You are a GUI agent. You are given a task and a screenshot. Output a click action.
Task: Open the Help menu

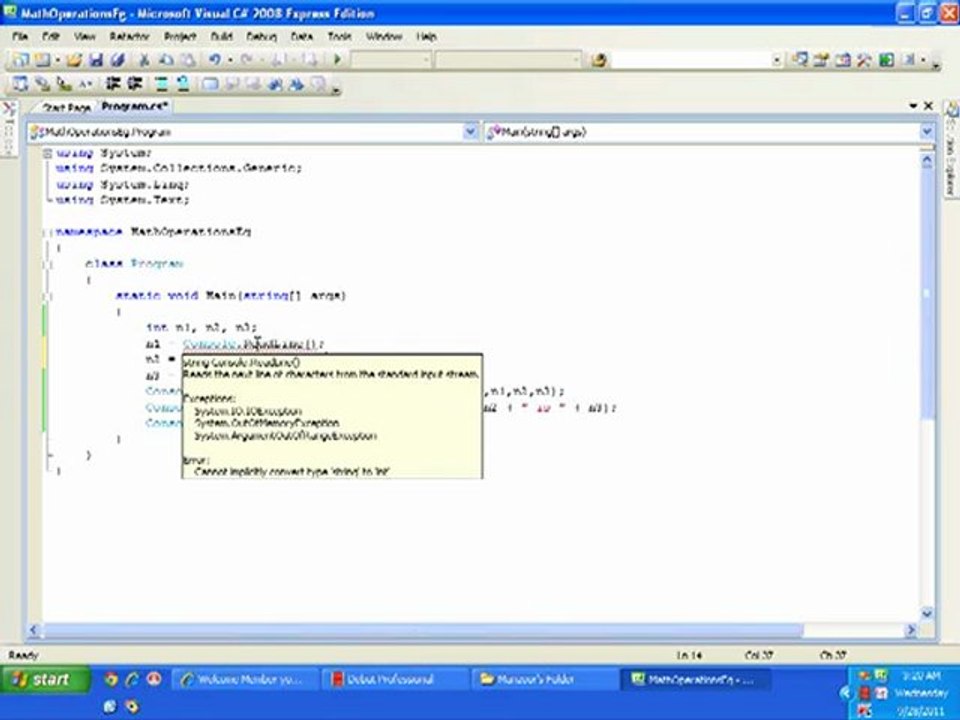(x=426, y=37)
